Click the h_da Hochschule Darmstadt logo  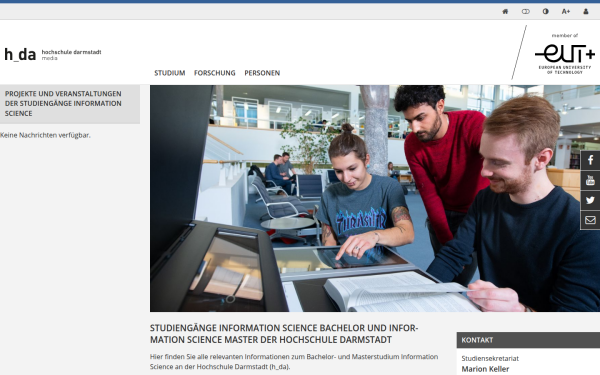coord(53,55)
